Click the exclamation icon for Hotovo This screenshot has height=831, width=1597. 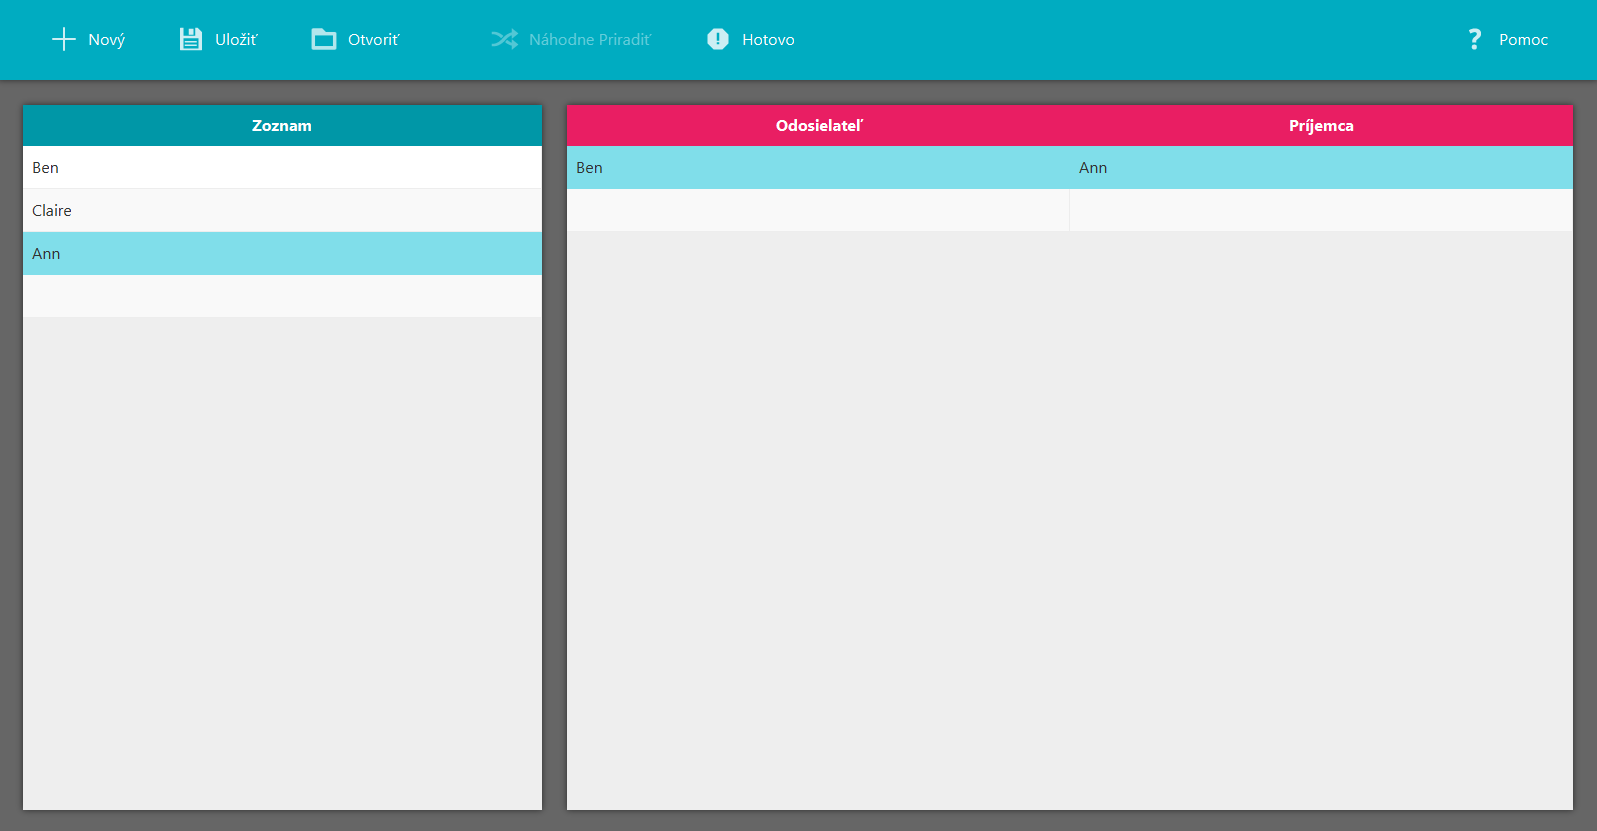(x=718, y=39)
